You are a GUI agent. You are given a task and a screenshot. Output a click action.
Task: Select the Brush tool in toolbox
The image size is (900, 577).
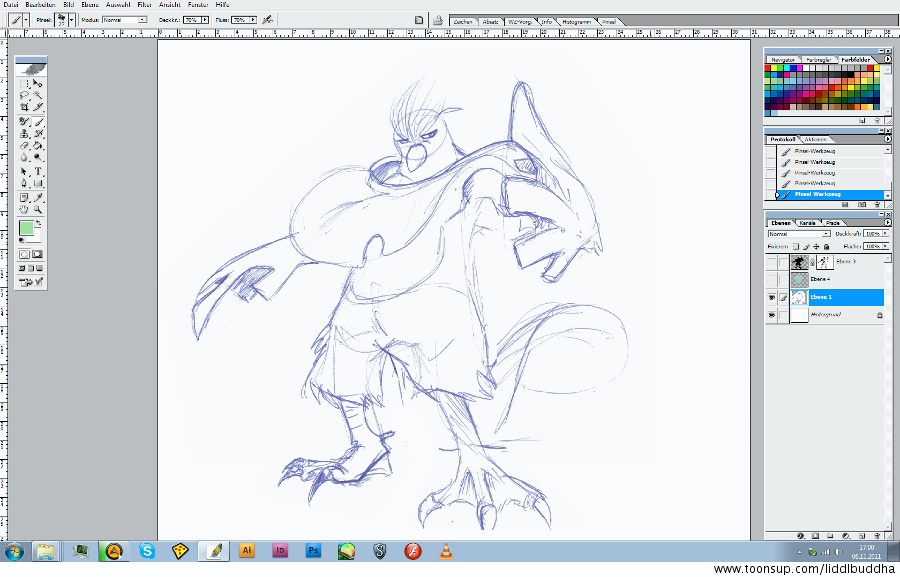click(38, 121)
